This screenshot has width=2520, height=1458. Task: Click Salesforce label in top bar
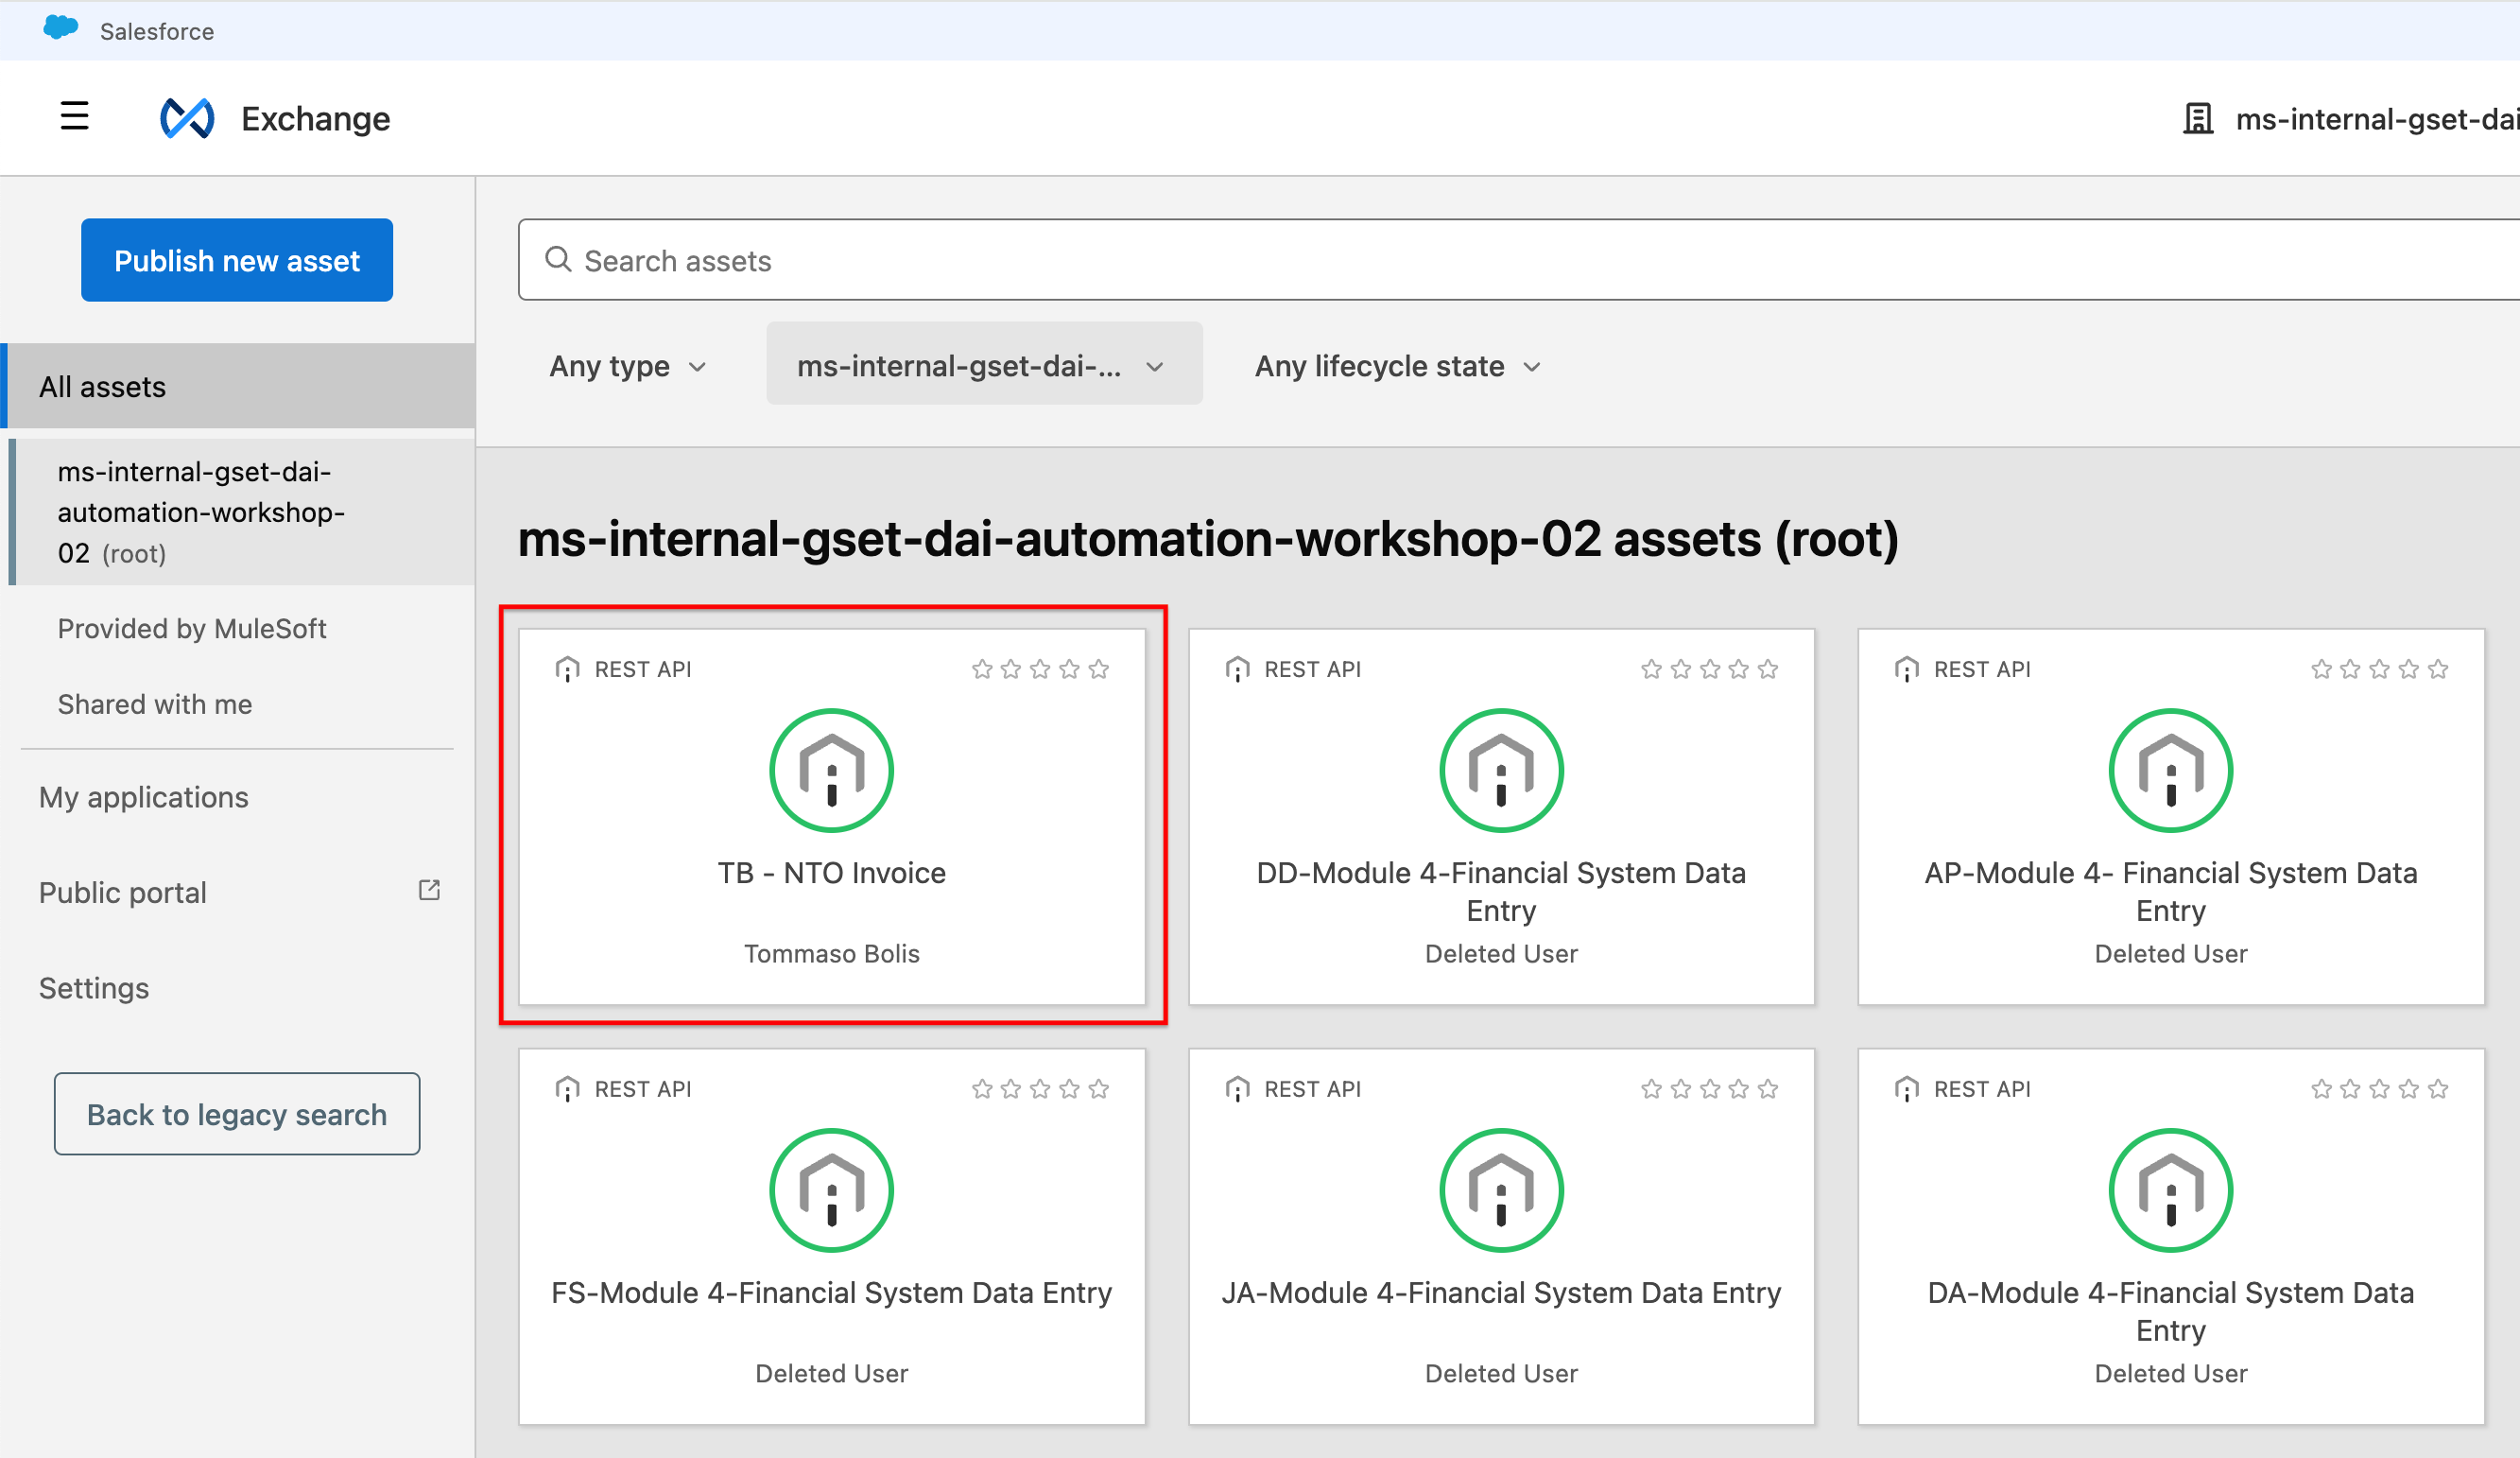pos(157,31)
